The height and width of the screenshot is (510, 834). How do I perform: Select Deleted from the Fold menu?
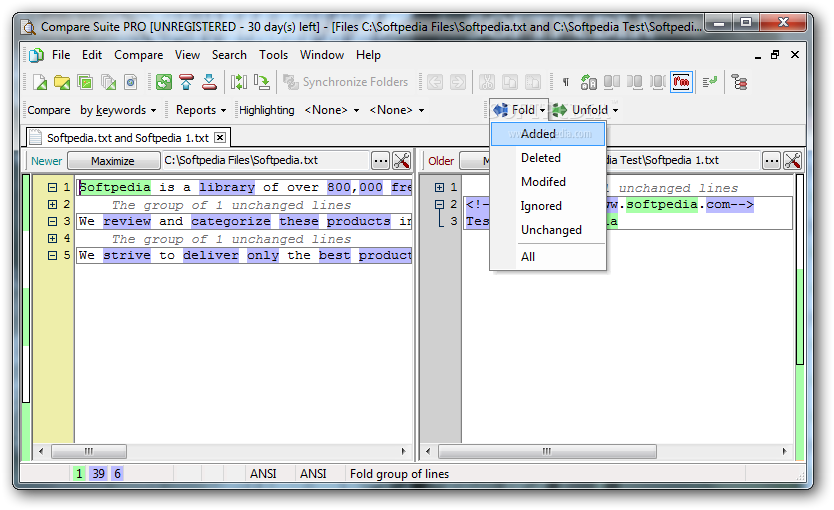541,158
